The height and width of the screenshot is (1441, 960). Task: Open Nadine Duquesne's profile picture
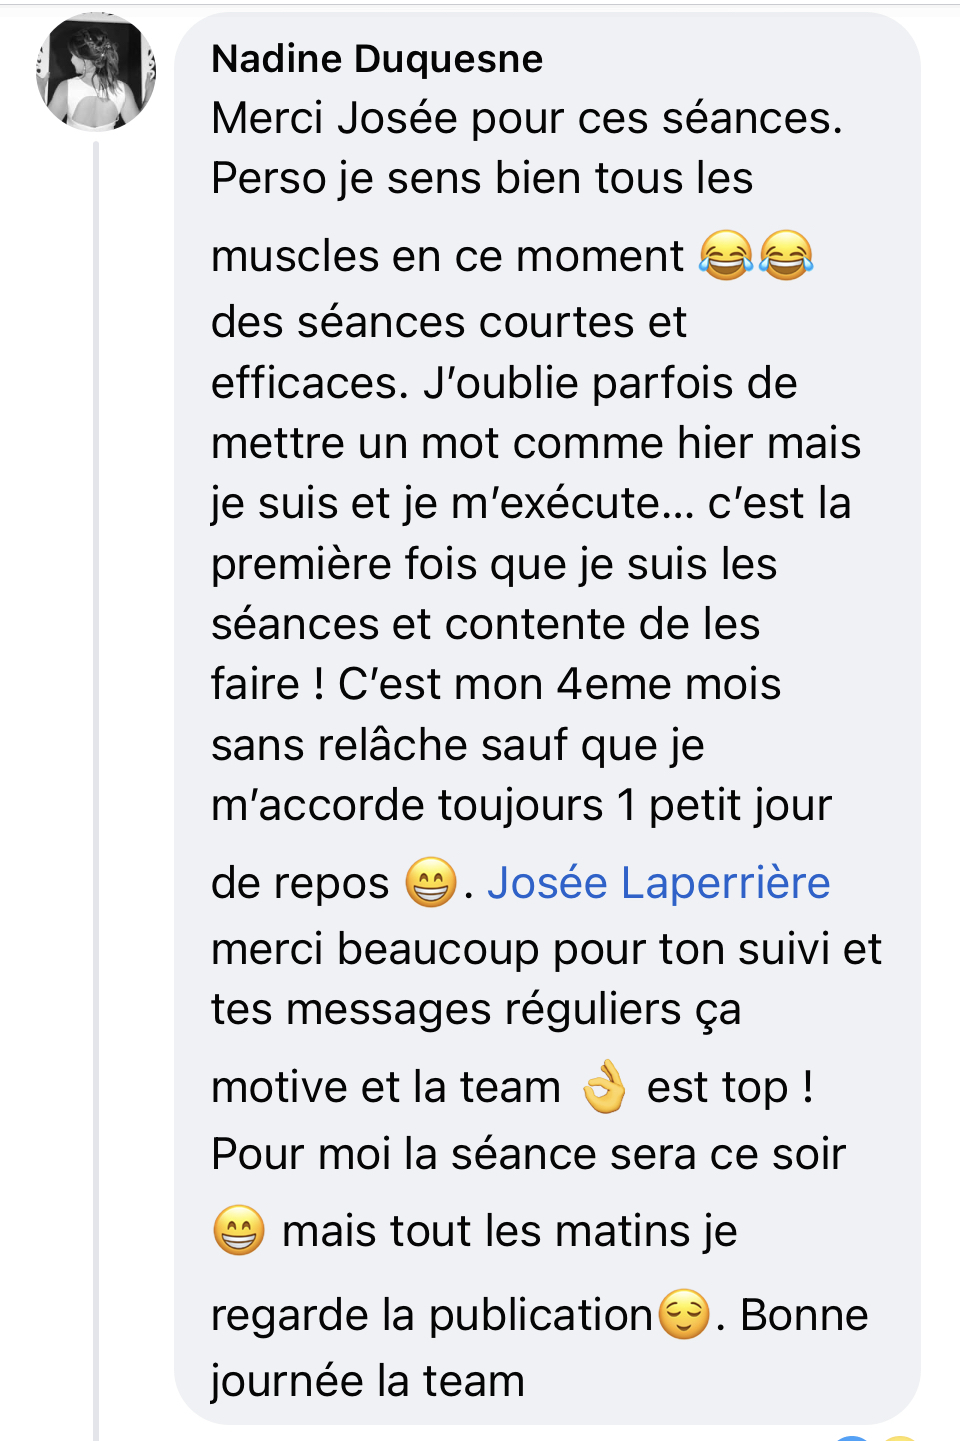(96, 72)
